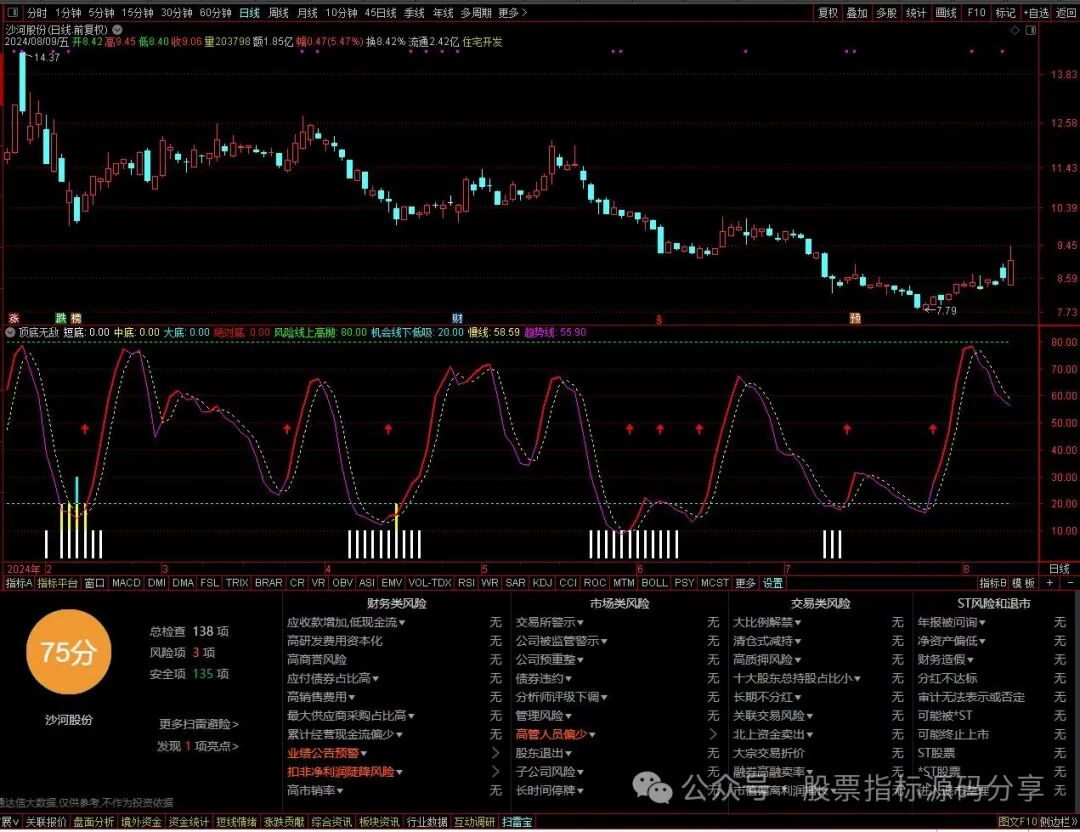The height and width of the screenshot is (832, 1080).
Task: Open the 更多 timeframe options
Action: pos(512,12)
